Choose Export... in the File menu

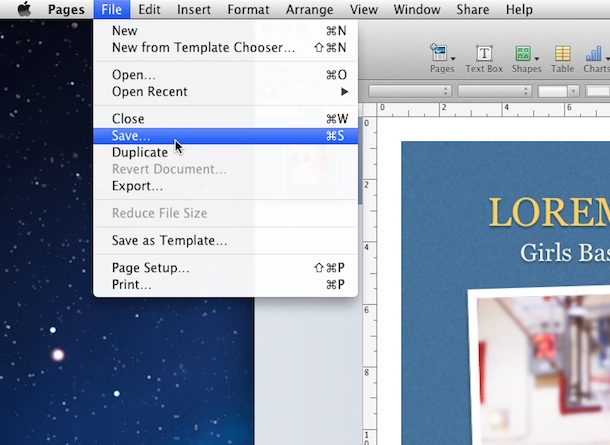tap(225, 186)
